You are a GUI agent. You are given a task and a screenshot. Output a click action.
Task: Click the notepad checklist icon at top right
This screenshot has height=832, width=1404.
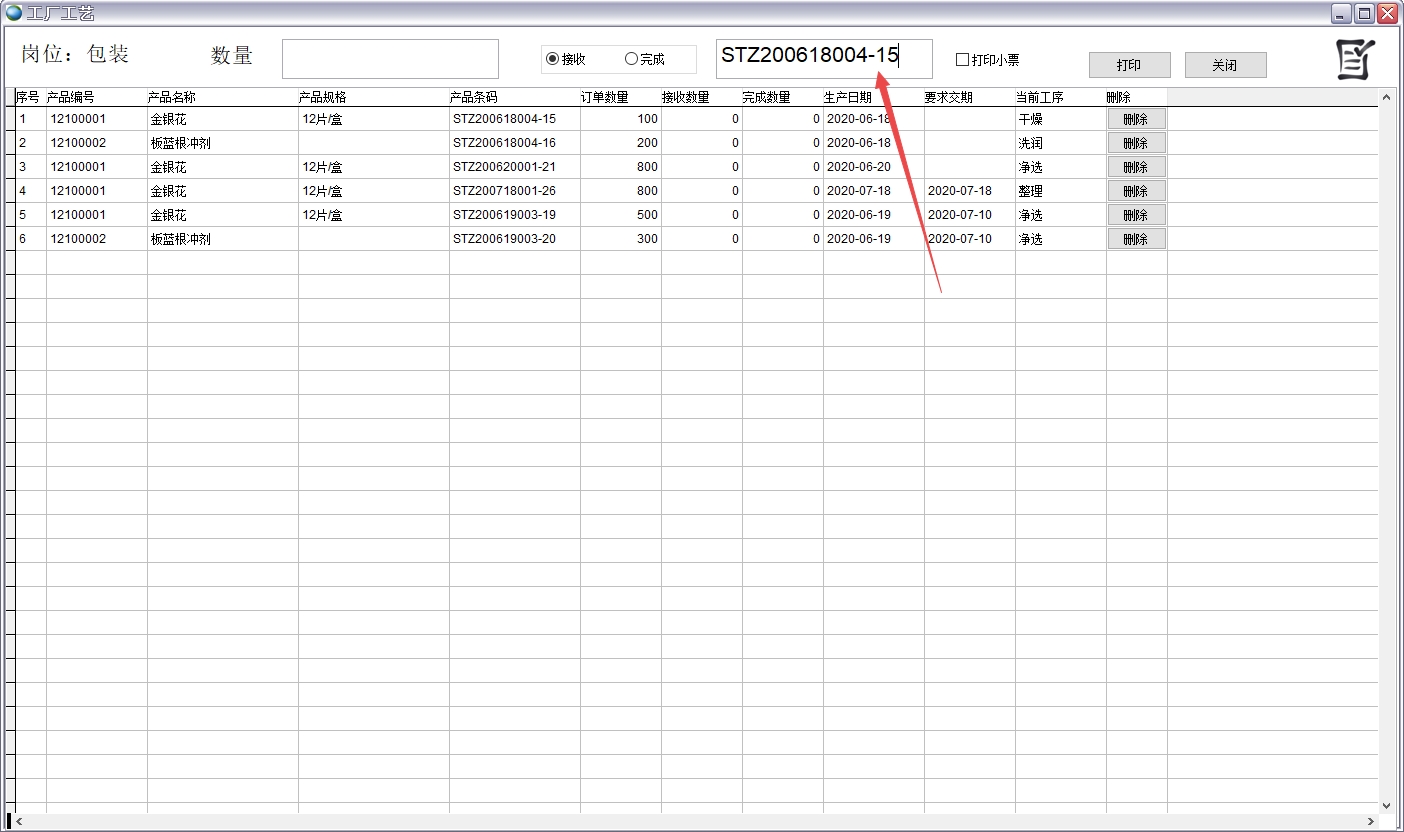(1355, 60)
